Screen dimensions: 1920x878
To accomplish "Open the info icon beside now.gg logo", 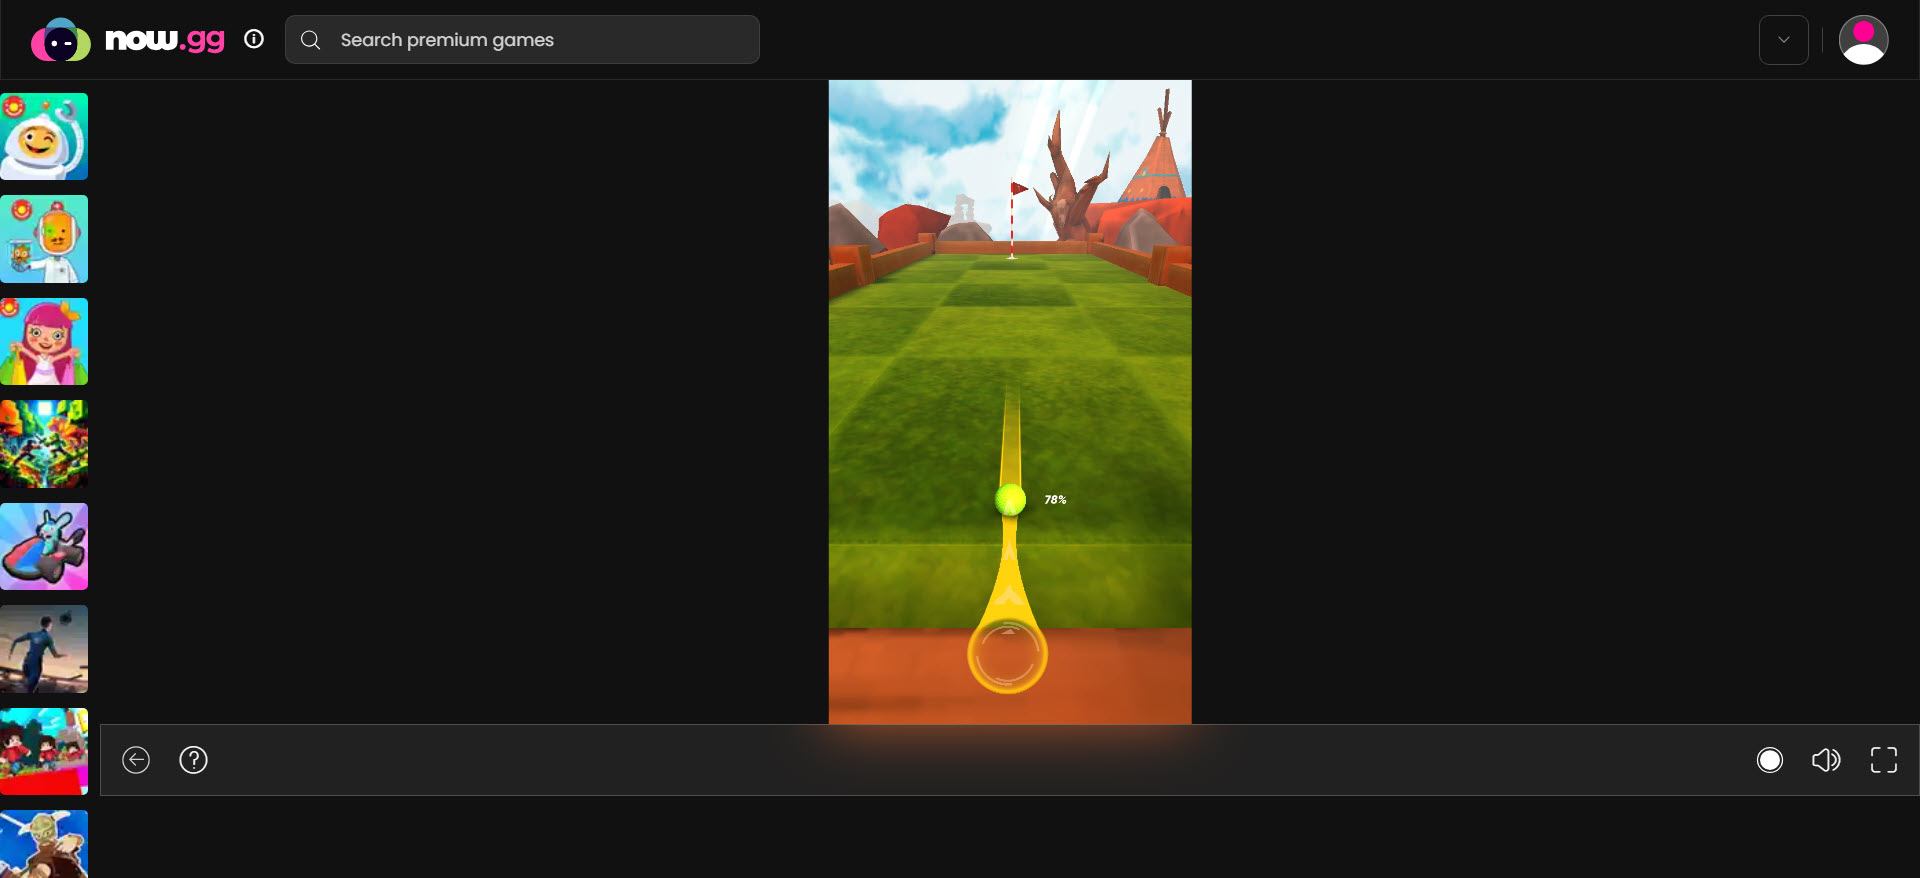I will [x=254, y=39].
